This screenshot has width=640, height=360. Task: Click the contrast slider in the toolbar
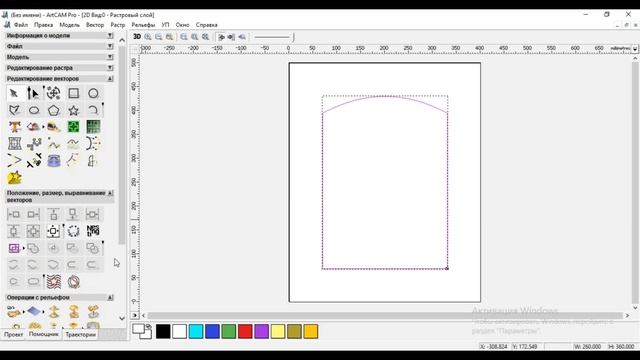click(x=273, y=37)
